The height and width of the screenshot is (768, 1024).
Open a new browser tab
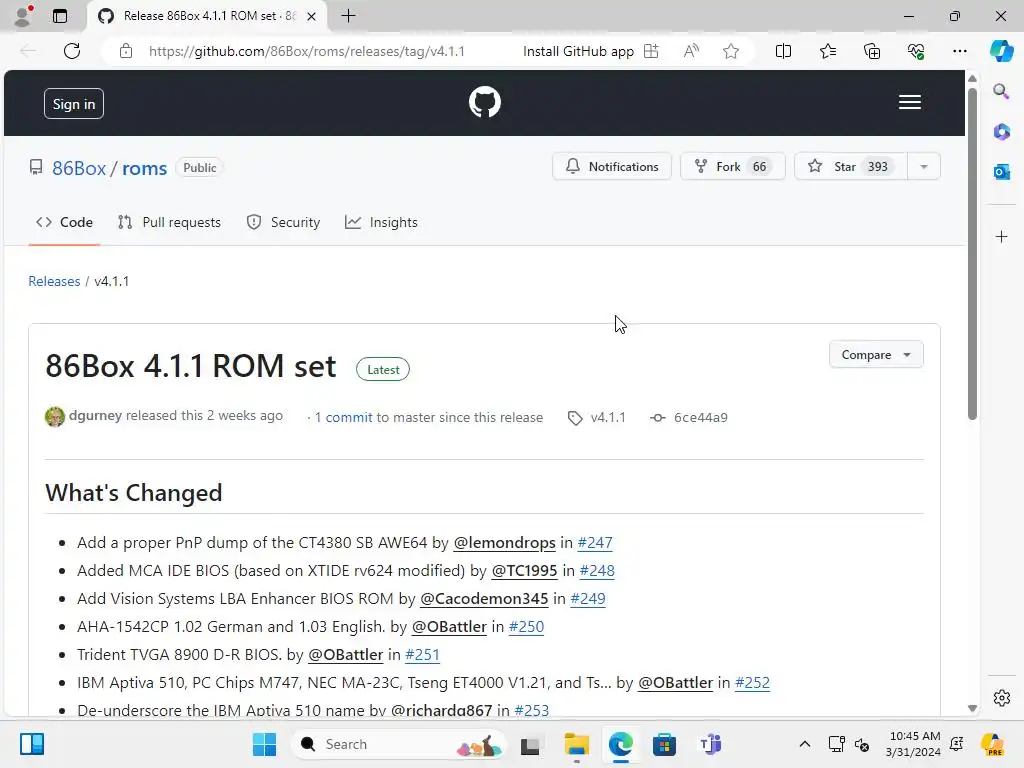click(x=348, y=16)
